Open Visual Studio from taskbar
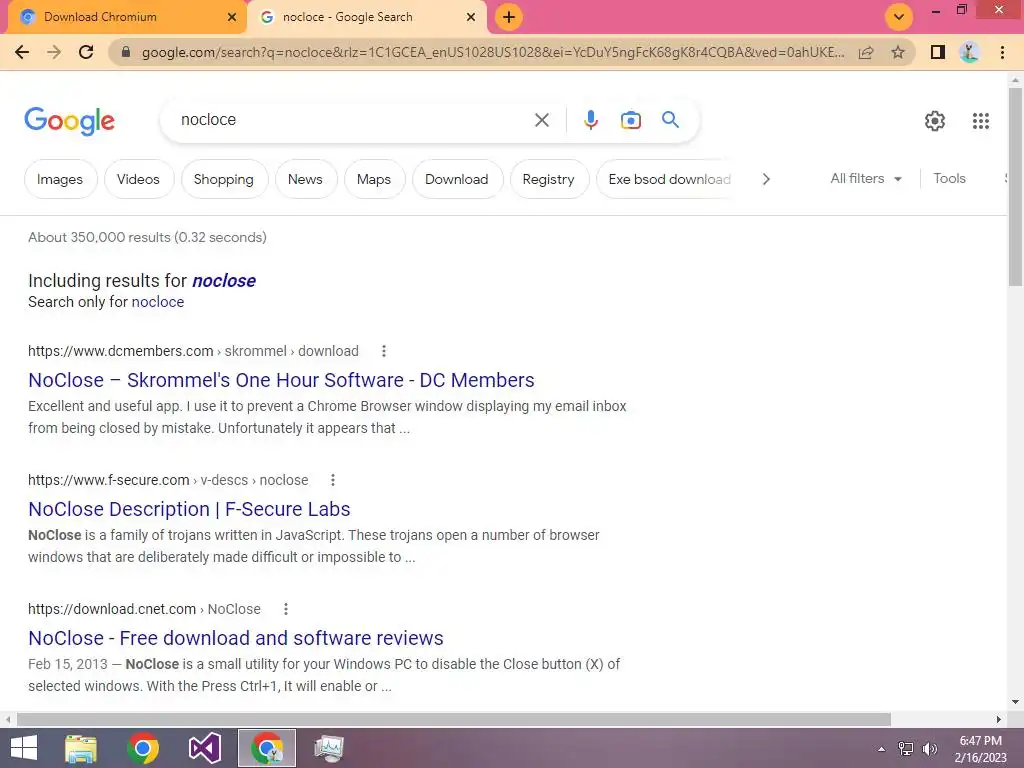1024x768 pixels. [x=204, y=748]
